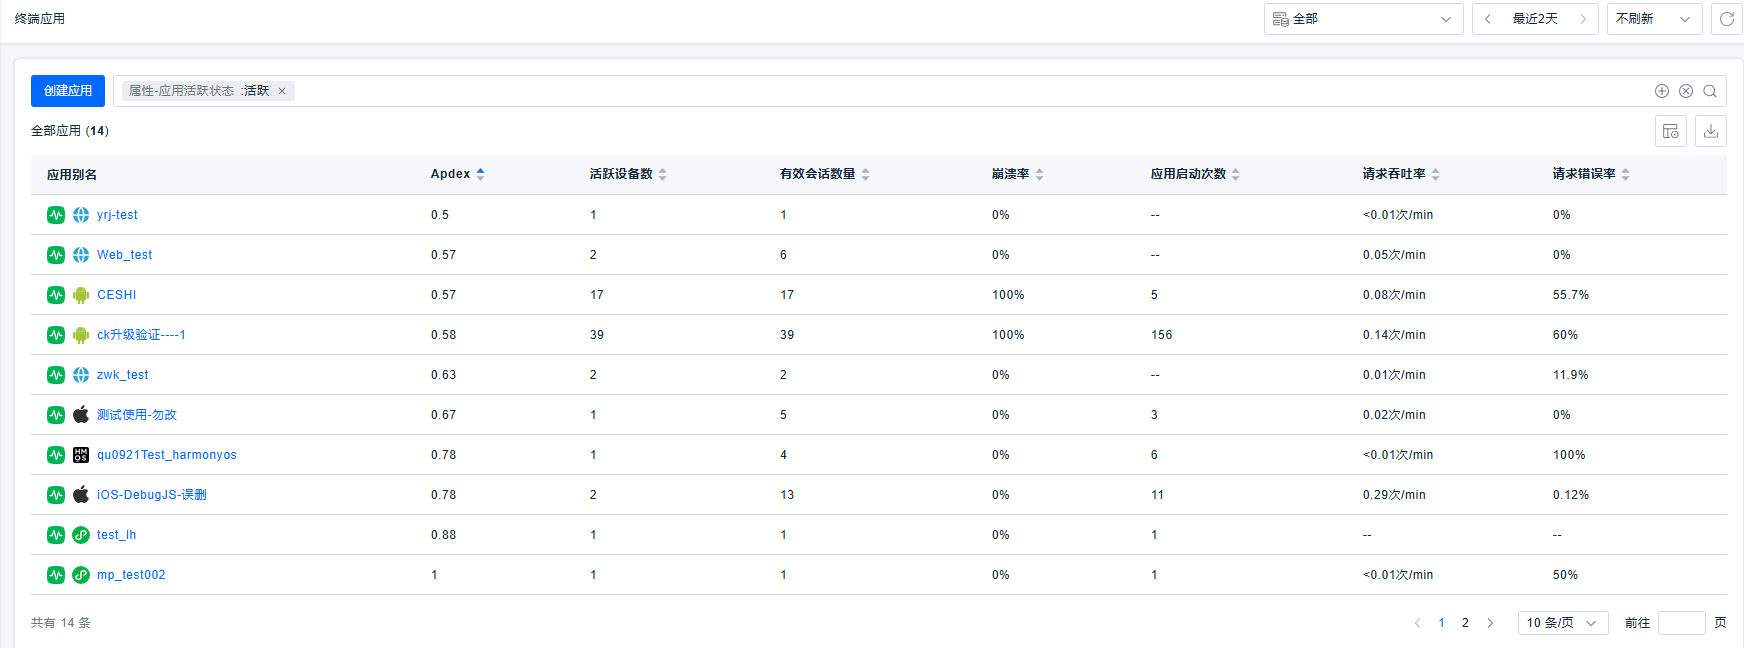The image size is (1744, 648).
Task: Click the HarmonyOS icon for qu0921Test_harmonyos
Action: pos(81,455)
